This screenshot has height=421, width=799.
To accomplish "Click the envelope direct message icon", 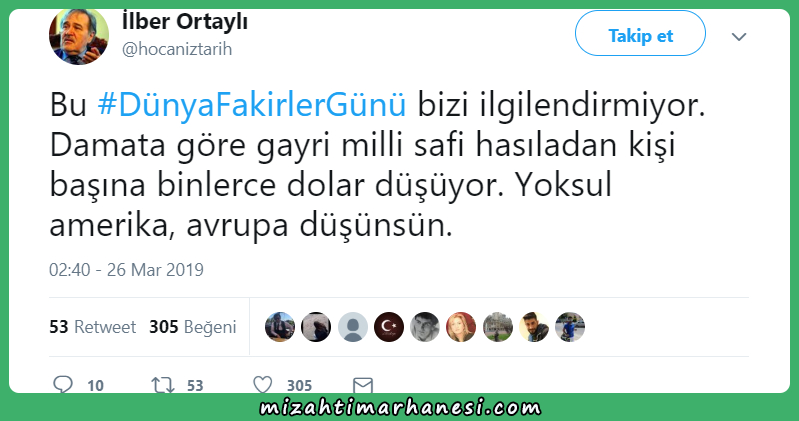I will pyautogui.click(x=363, y=385).
